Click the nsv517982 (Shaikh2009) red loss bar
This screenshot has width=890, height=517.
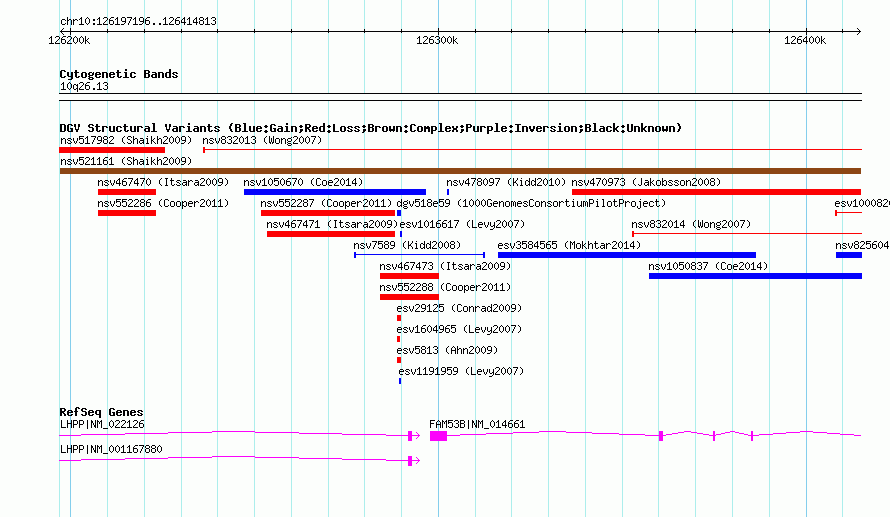[x=112, y=150]
